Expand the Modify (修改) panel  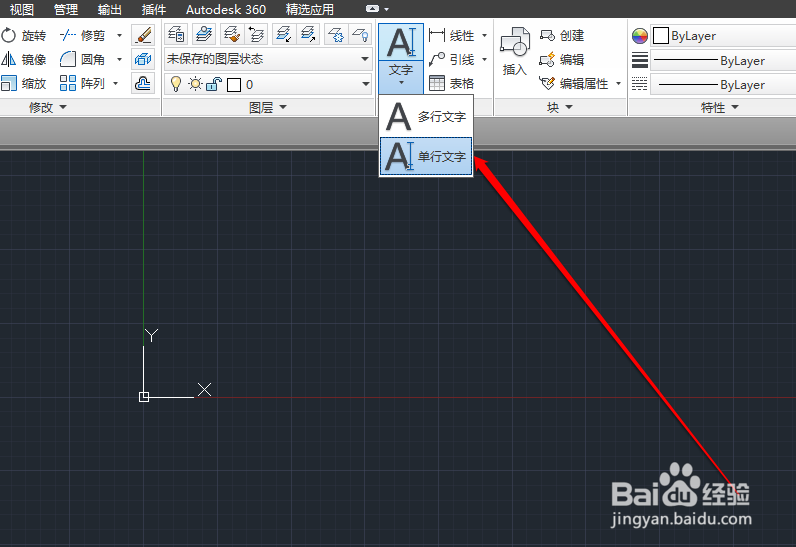[x=48, y=107]
